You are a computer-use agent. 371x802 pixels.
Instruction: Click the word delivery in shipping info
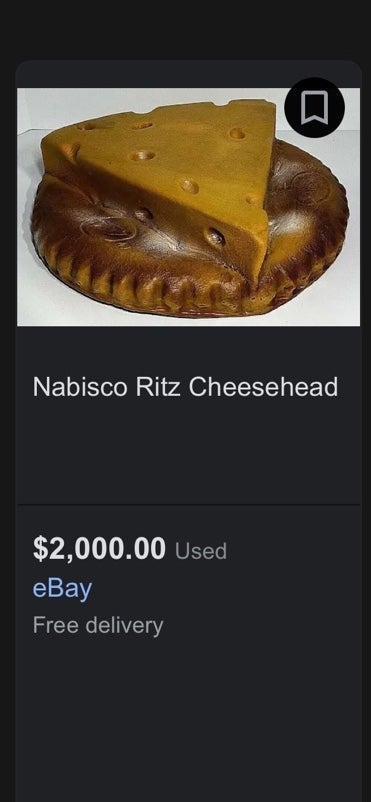124,626
